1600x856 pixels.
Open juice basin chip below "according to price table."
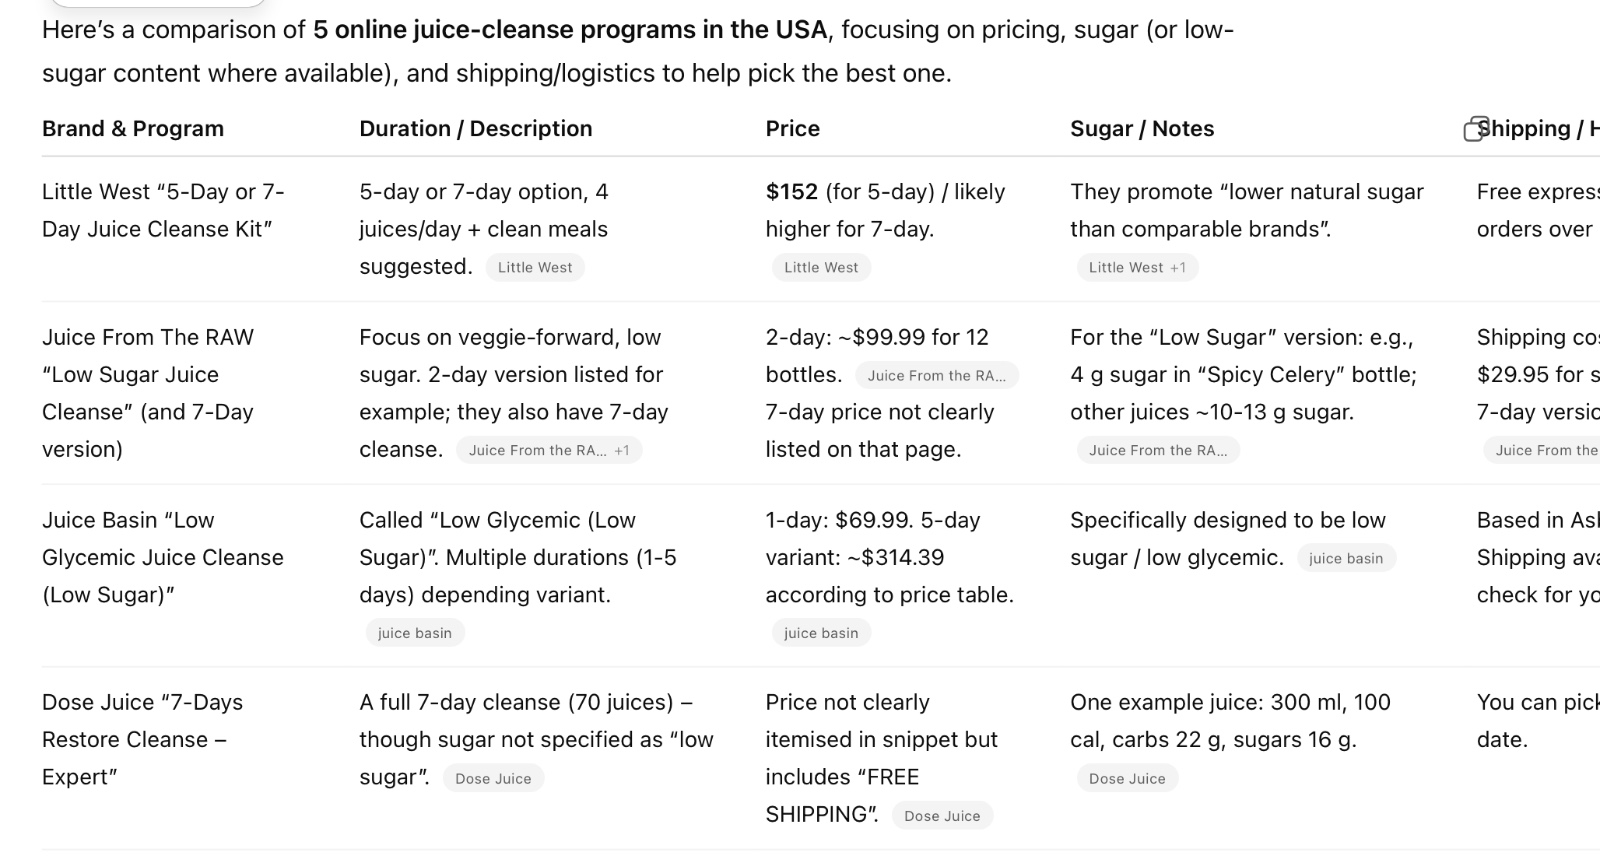click(x=821, y=634)
